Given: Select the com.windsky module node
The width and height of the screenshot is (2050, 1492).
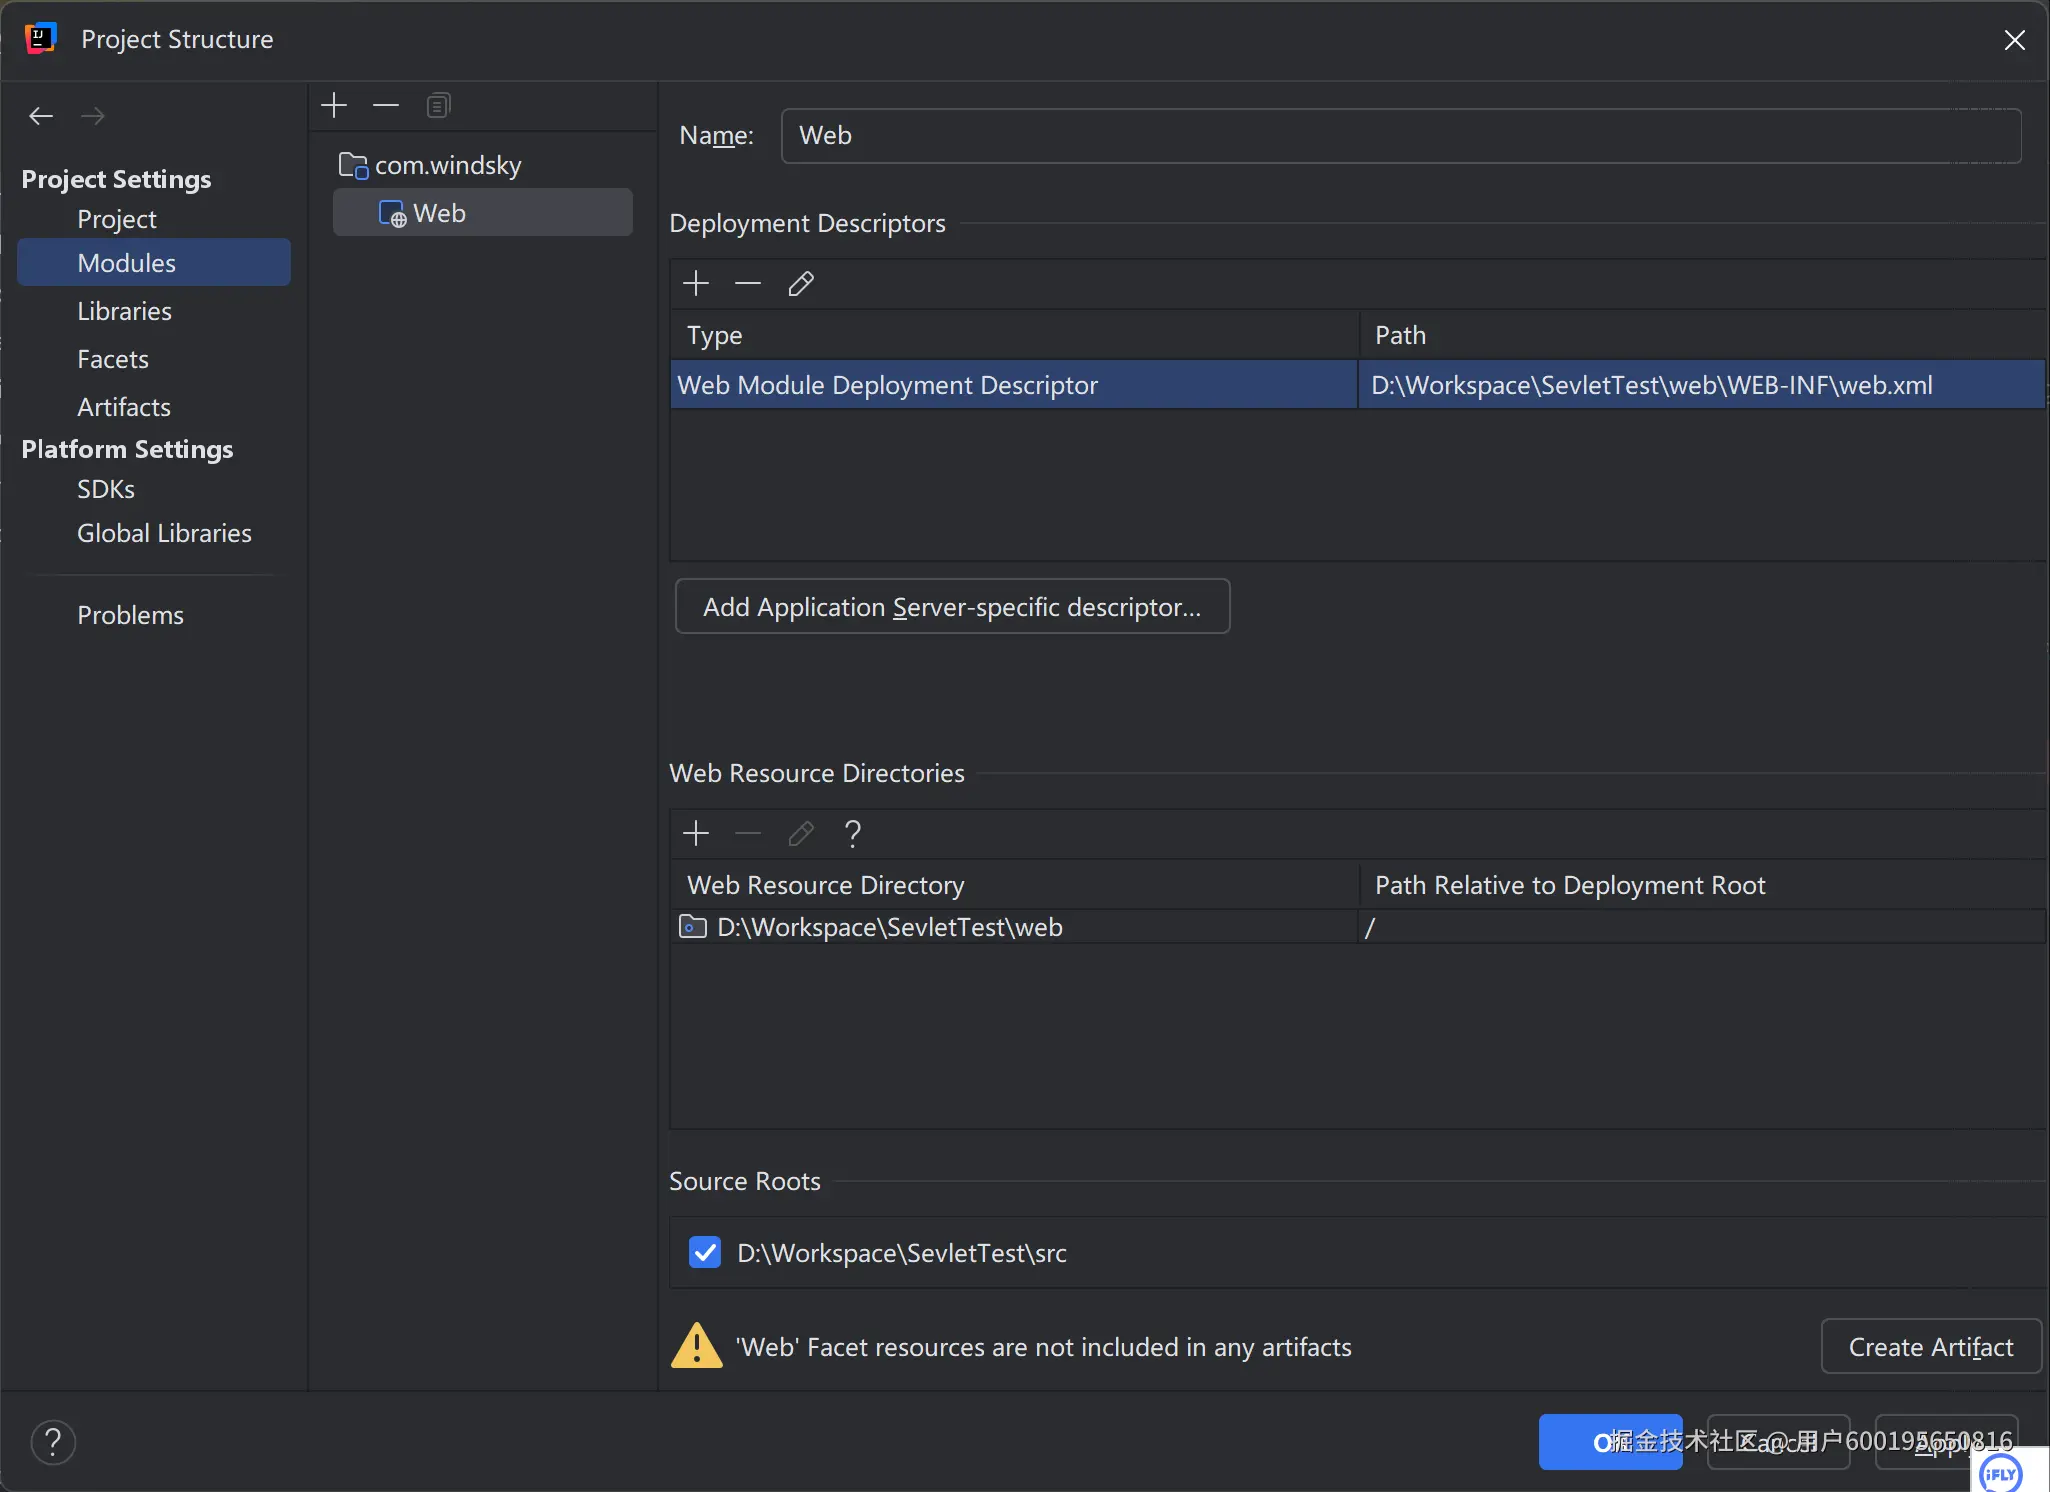Looking at the screenshot, I should (447, 165).
